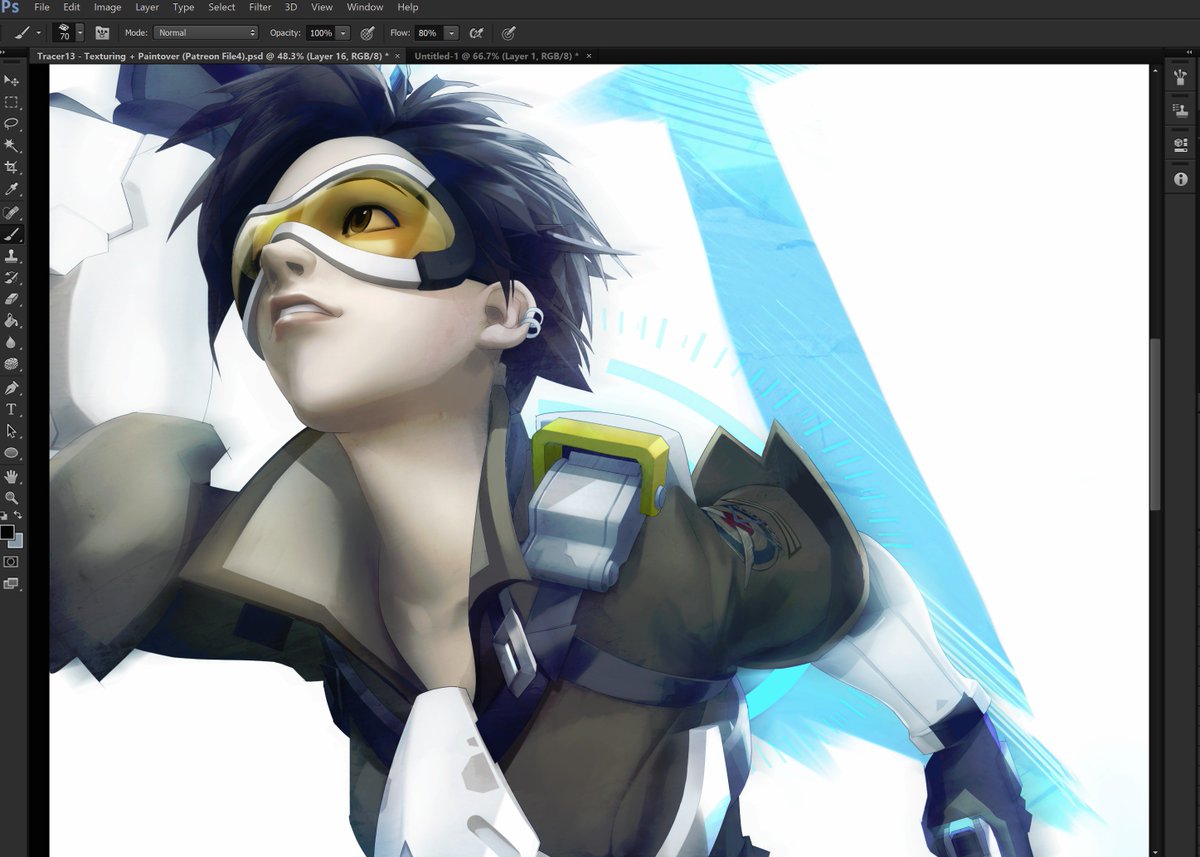Select the Move tool
Screen dimensions: 1200x857
(x=12, y=80)
